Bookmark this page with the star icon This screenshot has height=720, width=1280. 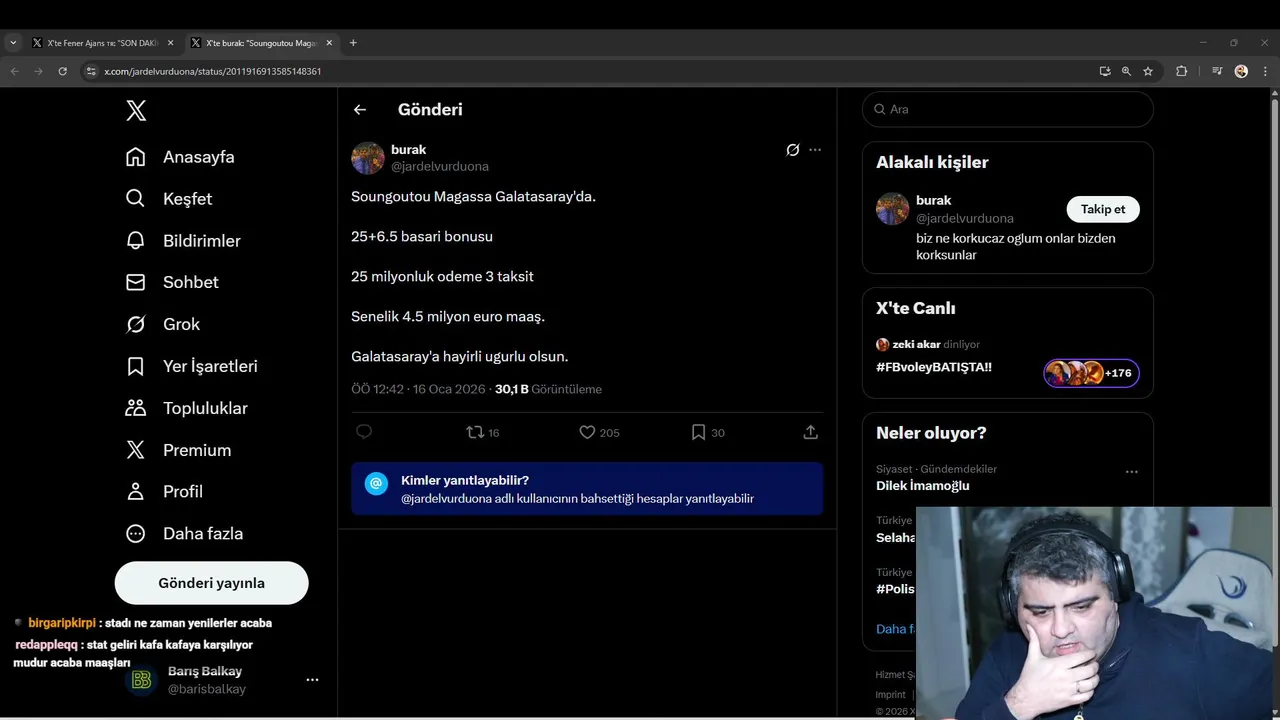coord(1148,71)
